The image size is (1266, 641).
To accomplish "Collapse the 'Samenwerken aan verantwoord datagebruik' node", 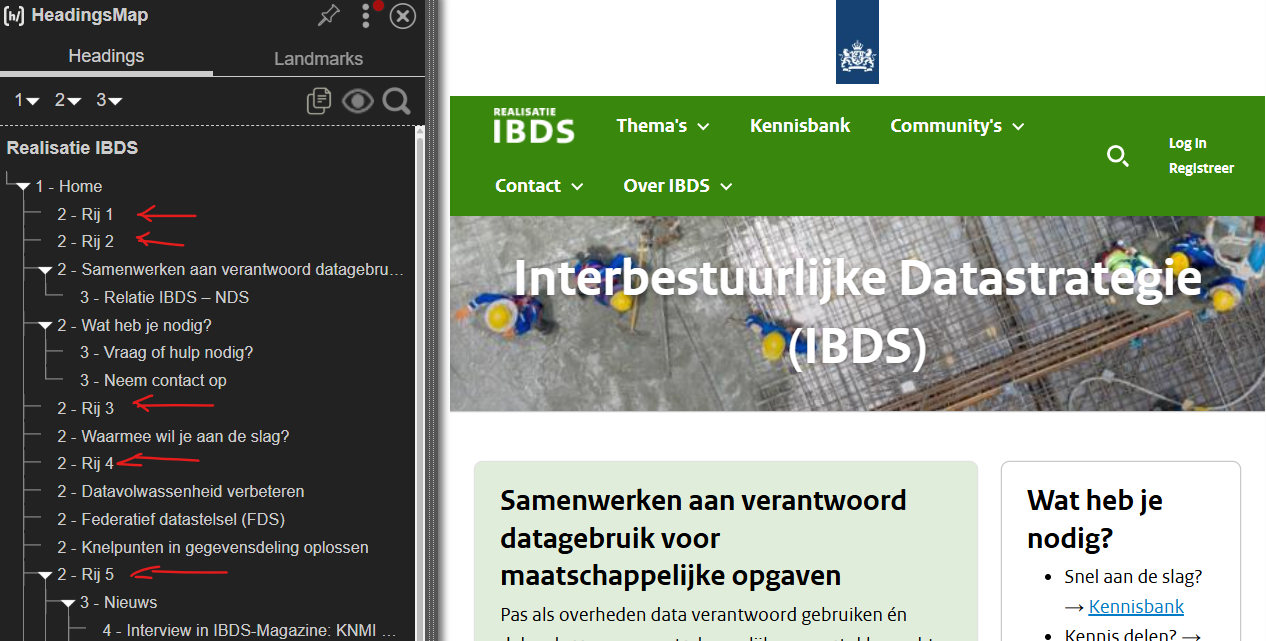I will (45, 270).
